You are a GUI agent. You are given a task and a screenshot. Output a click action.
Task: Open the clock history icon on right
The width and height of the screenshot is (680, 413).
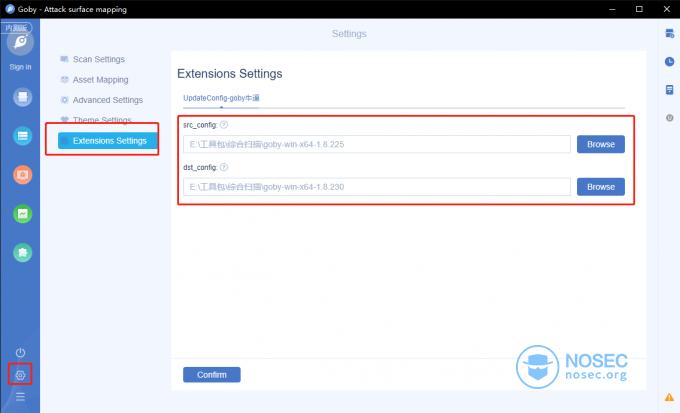click(670, 62)
